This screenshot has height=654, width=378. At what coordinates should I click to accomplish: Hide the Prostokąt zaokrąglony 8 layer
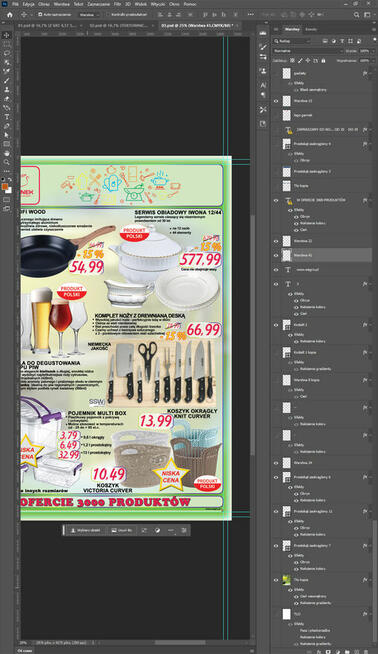(x=276, y=477)
